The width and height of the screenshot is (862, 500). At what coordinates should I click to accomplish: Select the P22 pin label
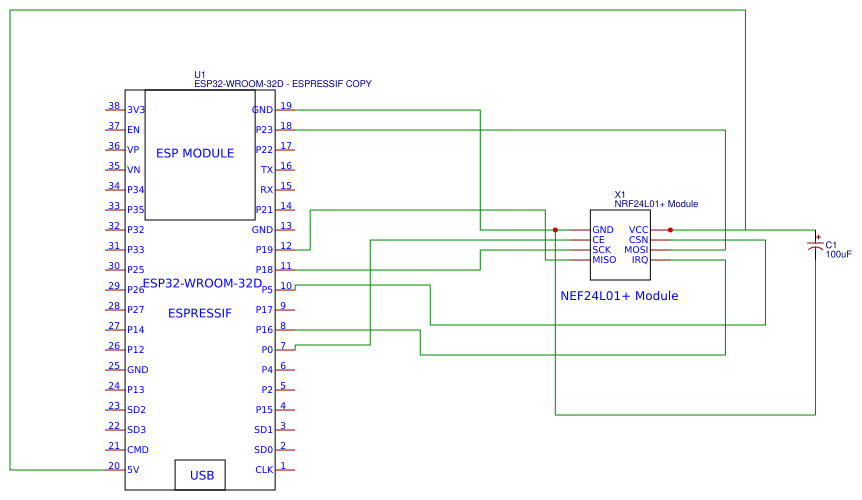264,150
